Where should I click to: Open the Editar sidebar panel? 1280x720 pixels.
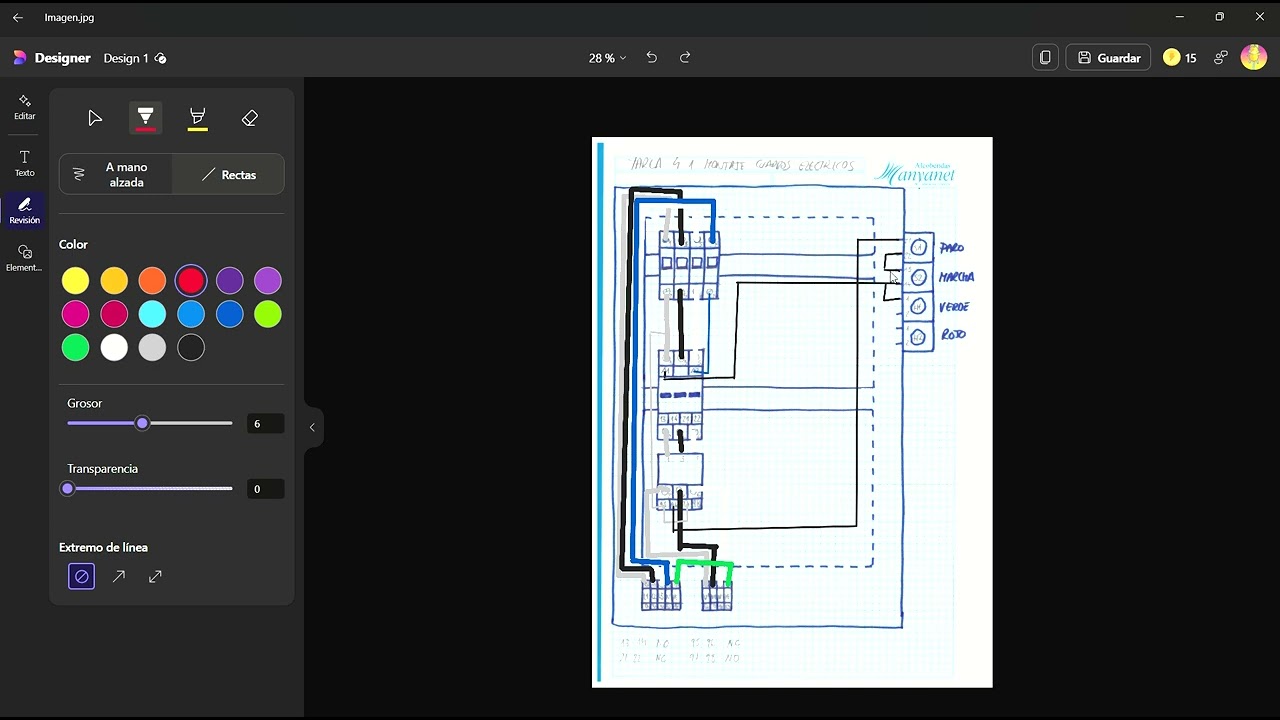25,107
